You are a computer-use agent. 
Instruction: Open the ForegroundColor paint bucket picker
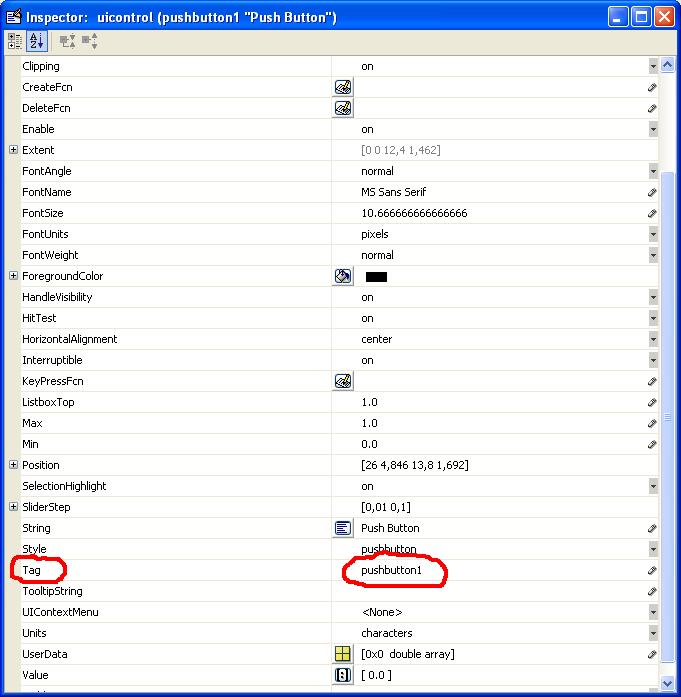click(343, 276)
